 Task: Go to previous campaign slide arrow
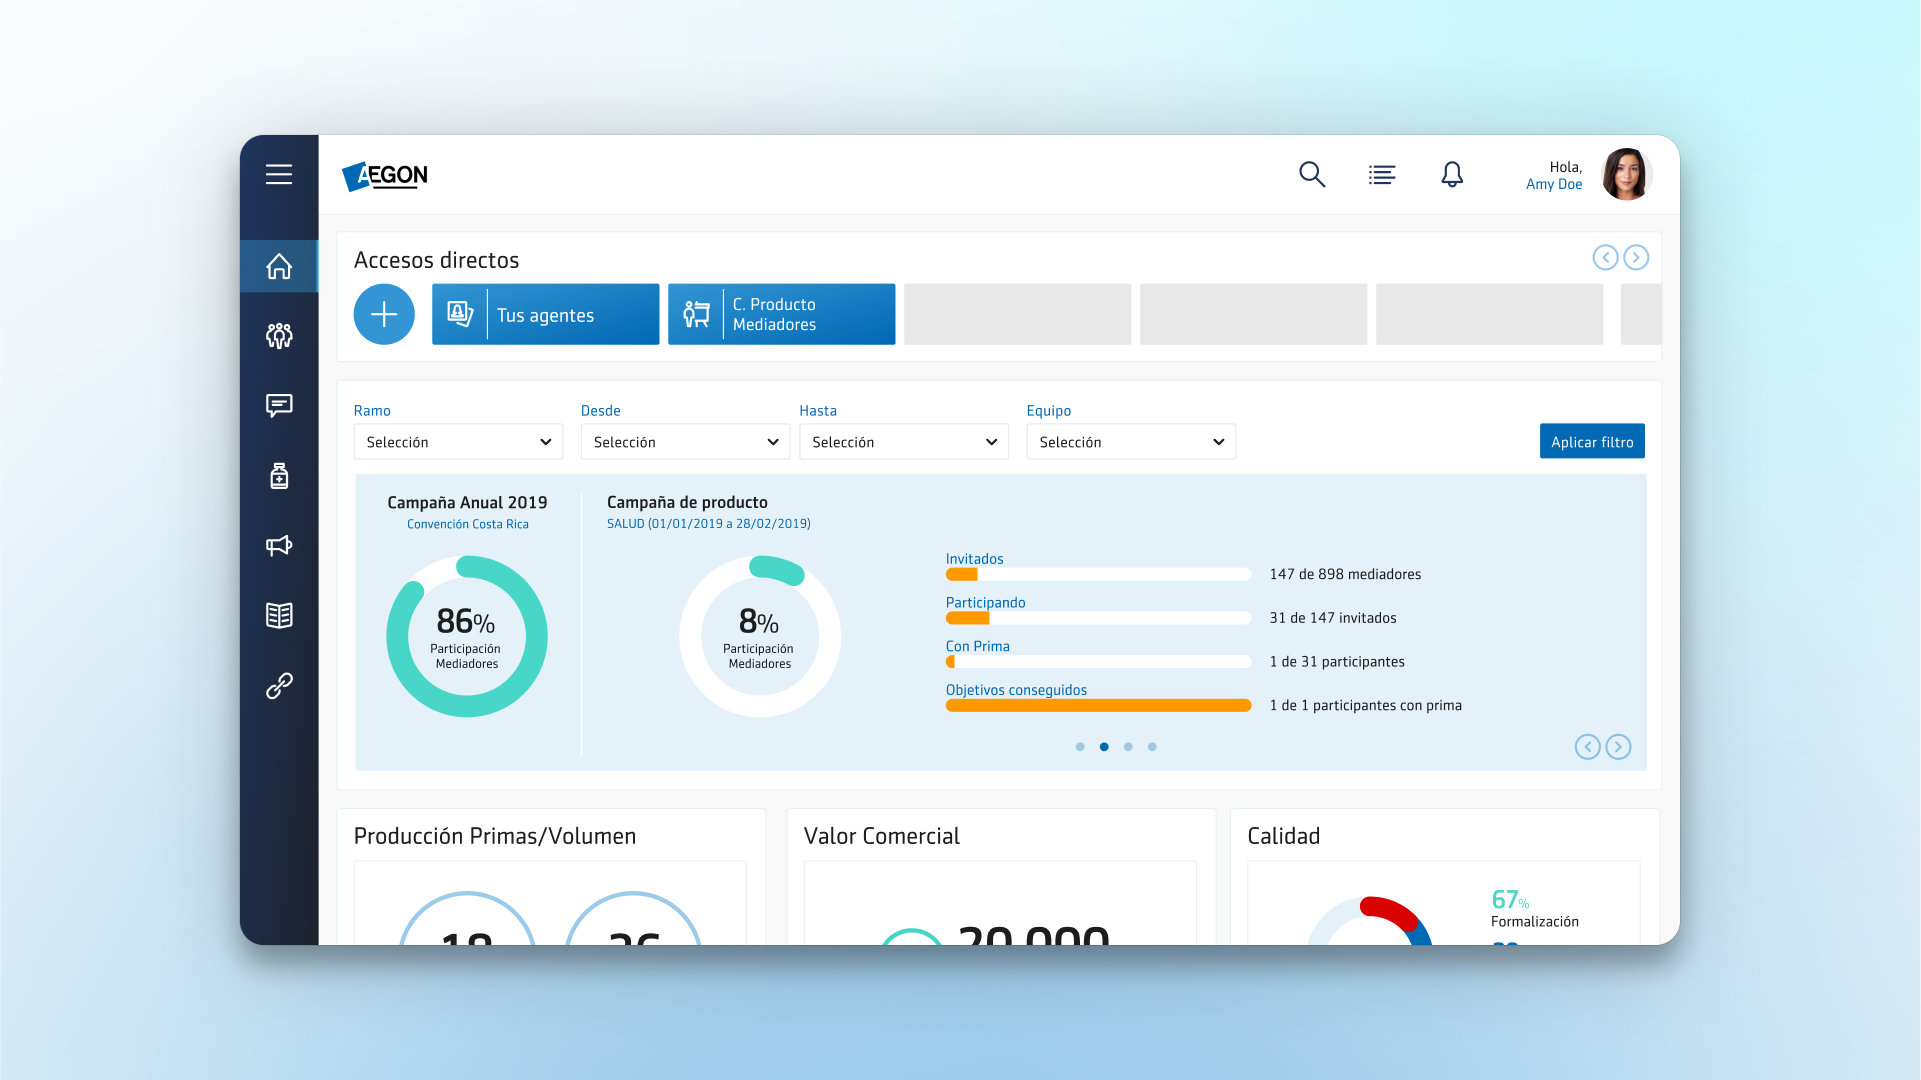point(1587,747)
